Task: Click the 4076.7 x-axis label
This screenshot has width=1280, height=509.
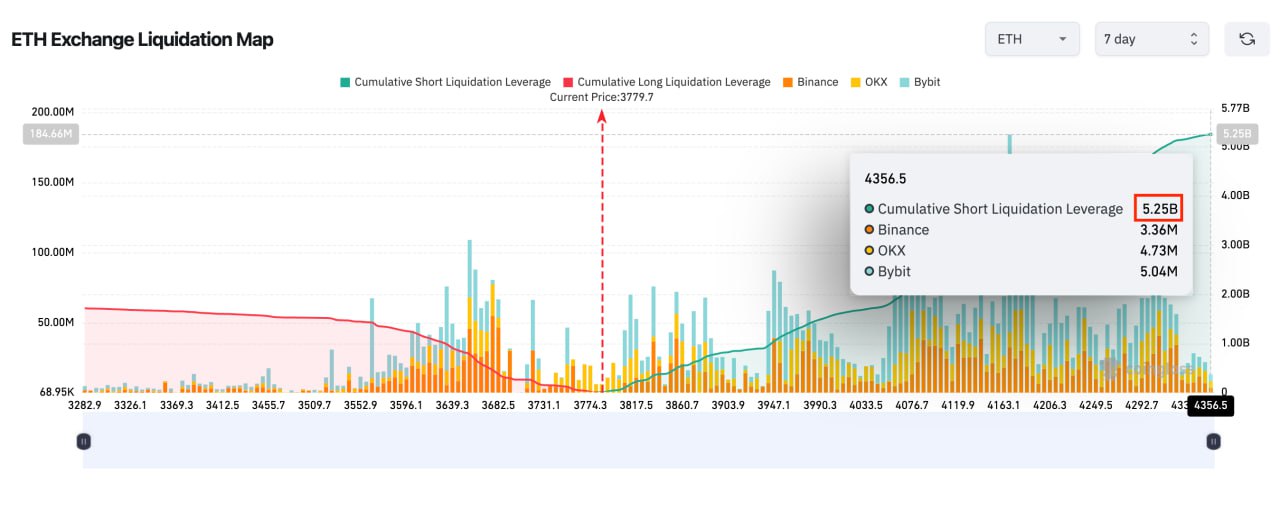Action: tap(911, 405)
